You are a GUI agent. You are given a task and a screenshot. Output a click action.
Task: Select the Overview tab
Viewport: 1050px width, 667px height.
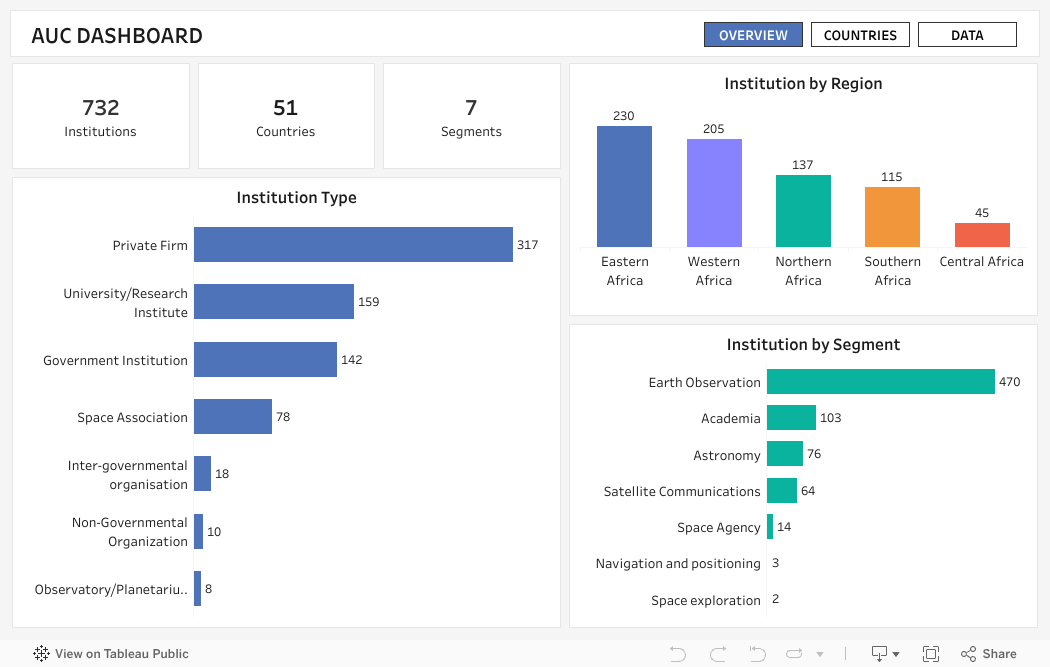[753, 35]
